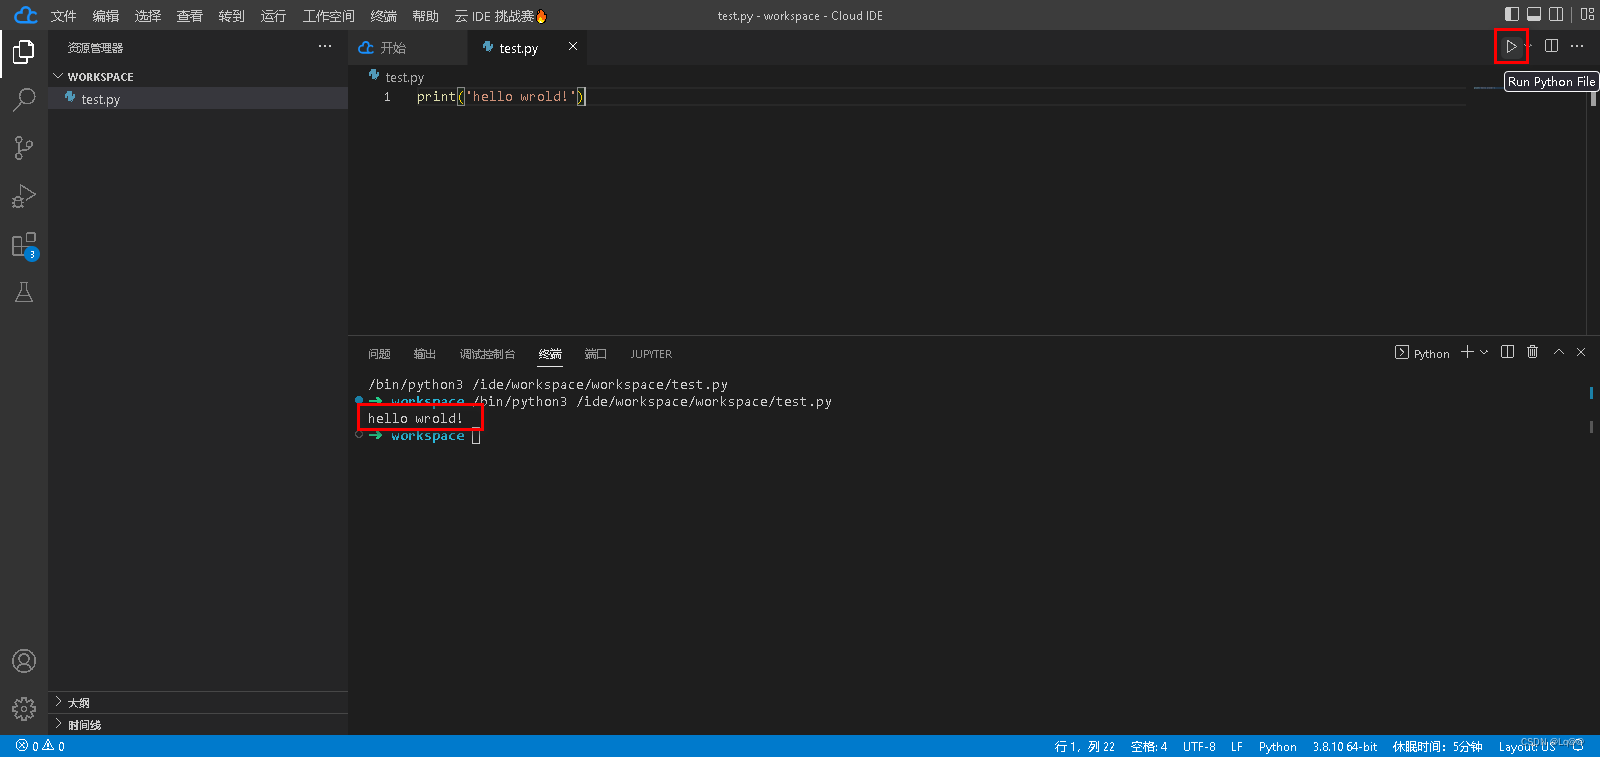This screenshot has width=1600, height=757.
Task: Open new terminal profile dropdown arrow
Action: (1484, 352)
